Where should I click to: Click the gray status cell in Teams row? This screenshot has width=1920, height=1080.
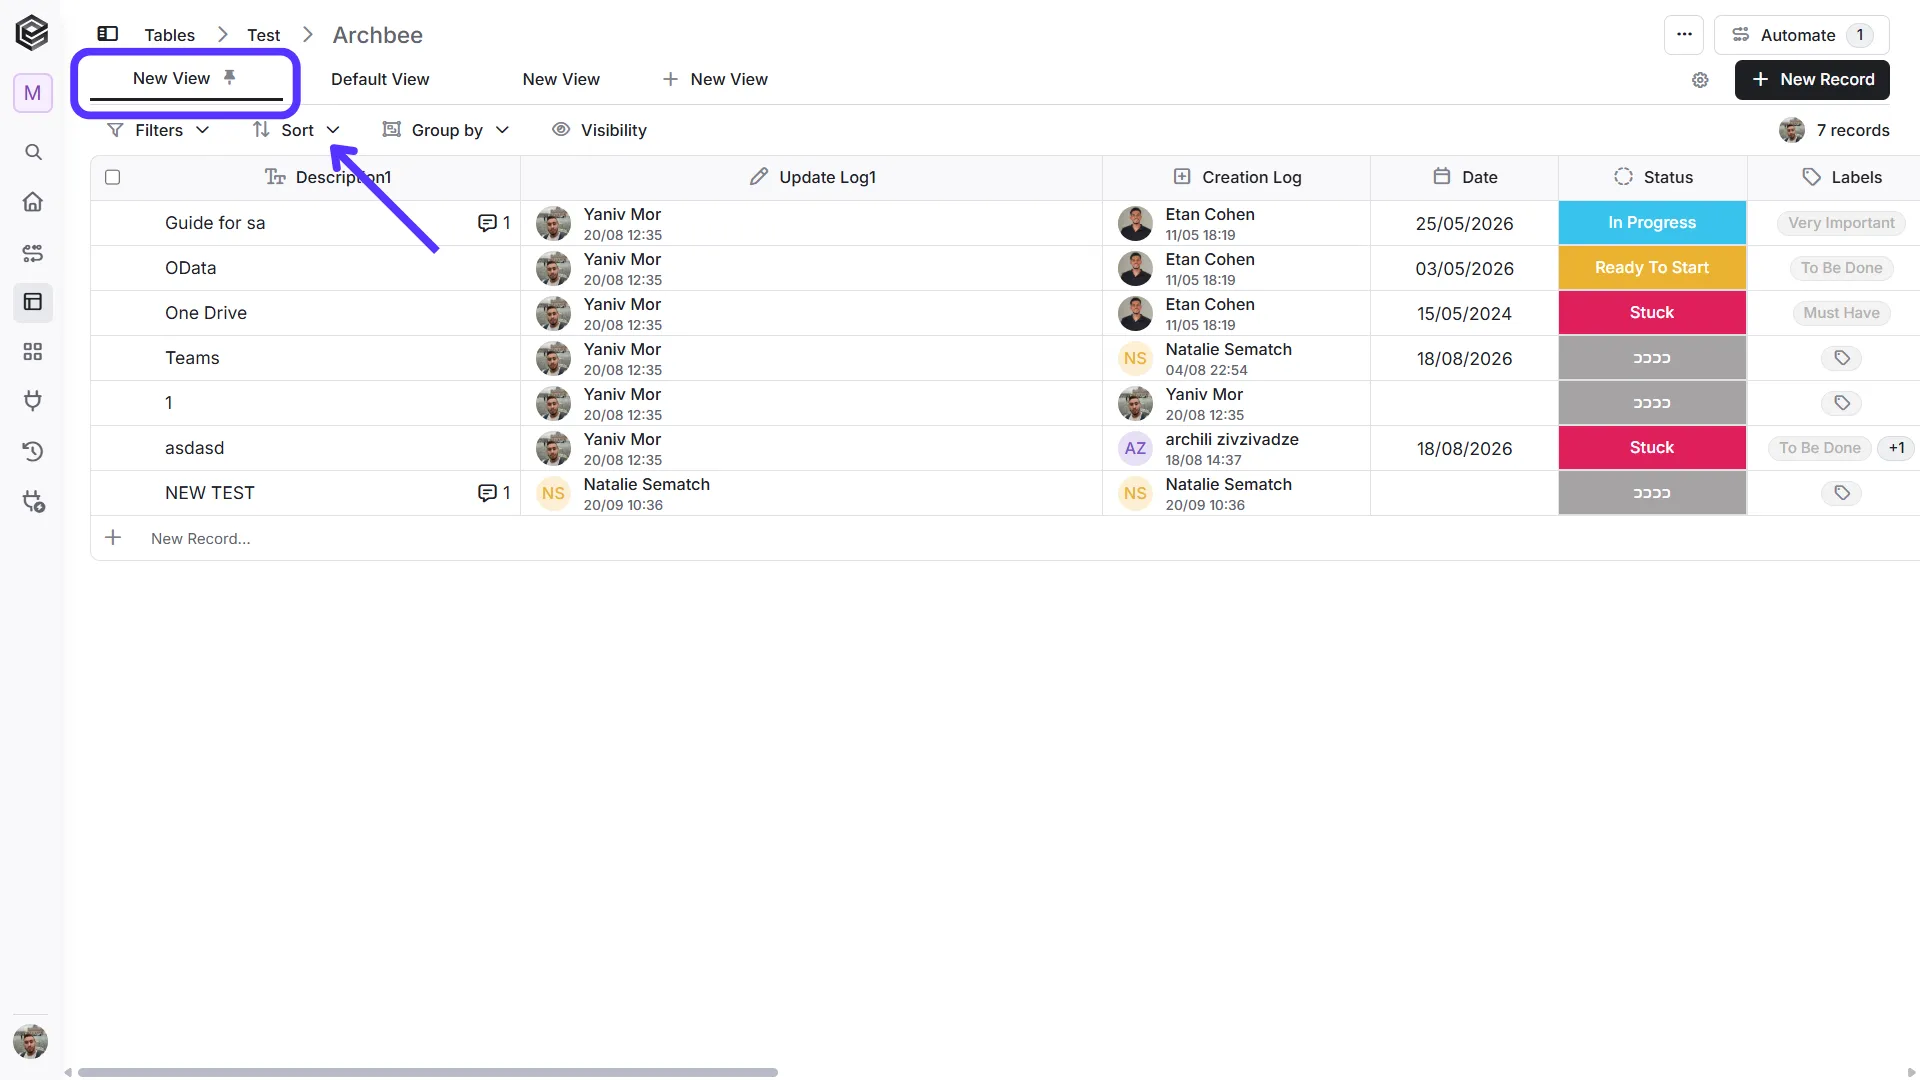coord(1652,358)
